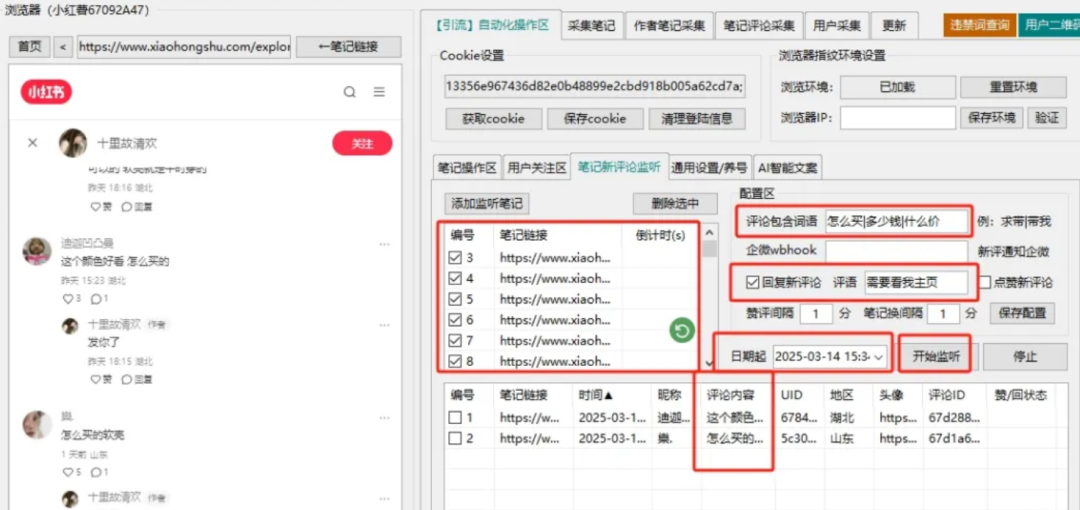Switch to 用户关注区 sub-tab

[x=537, y=167]
